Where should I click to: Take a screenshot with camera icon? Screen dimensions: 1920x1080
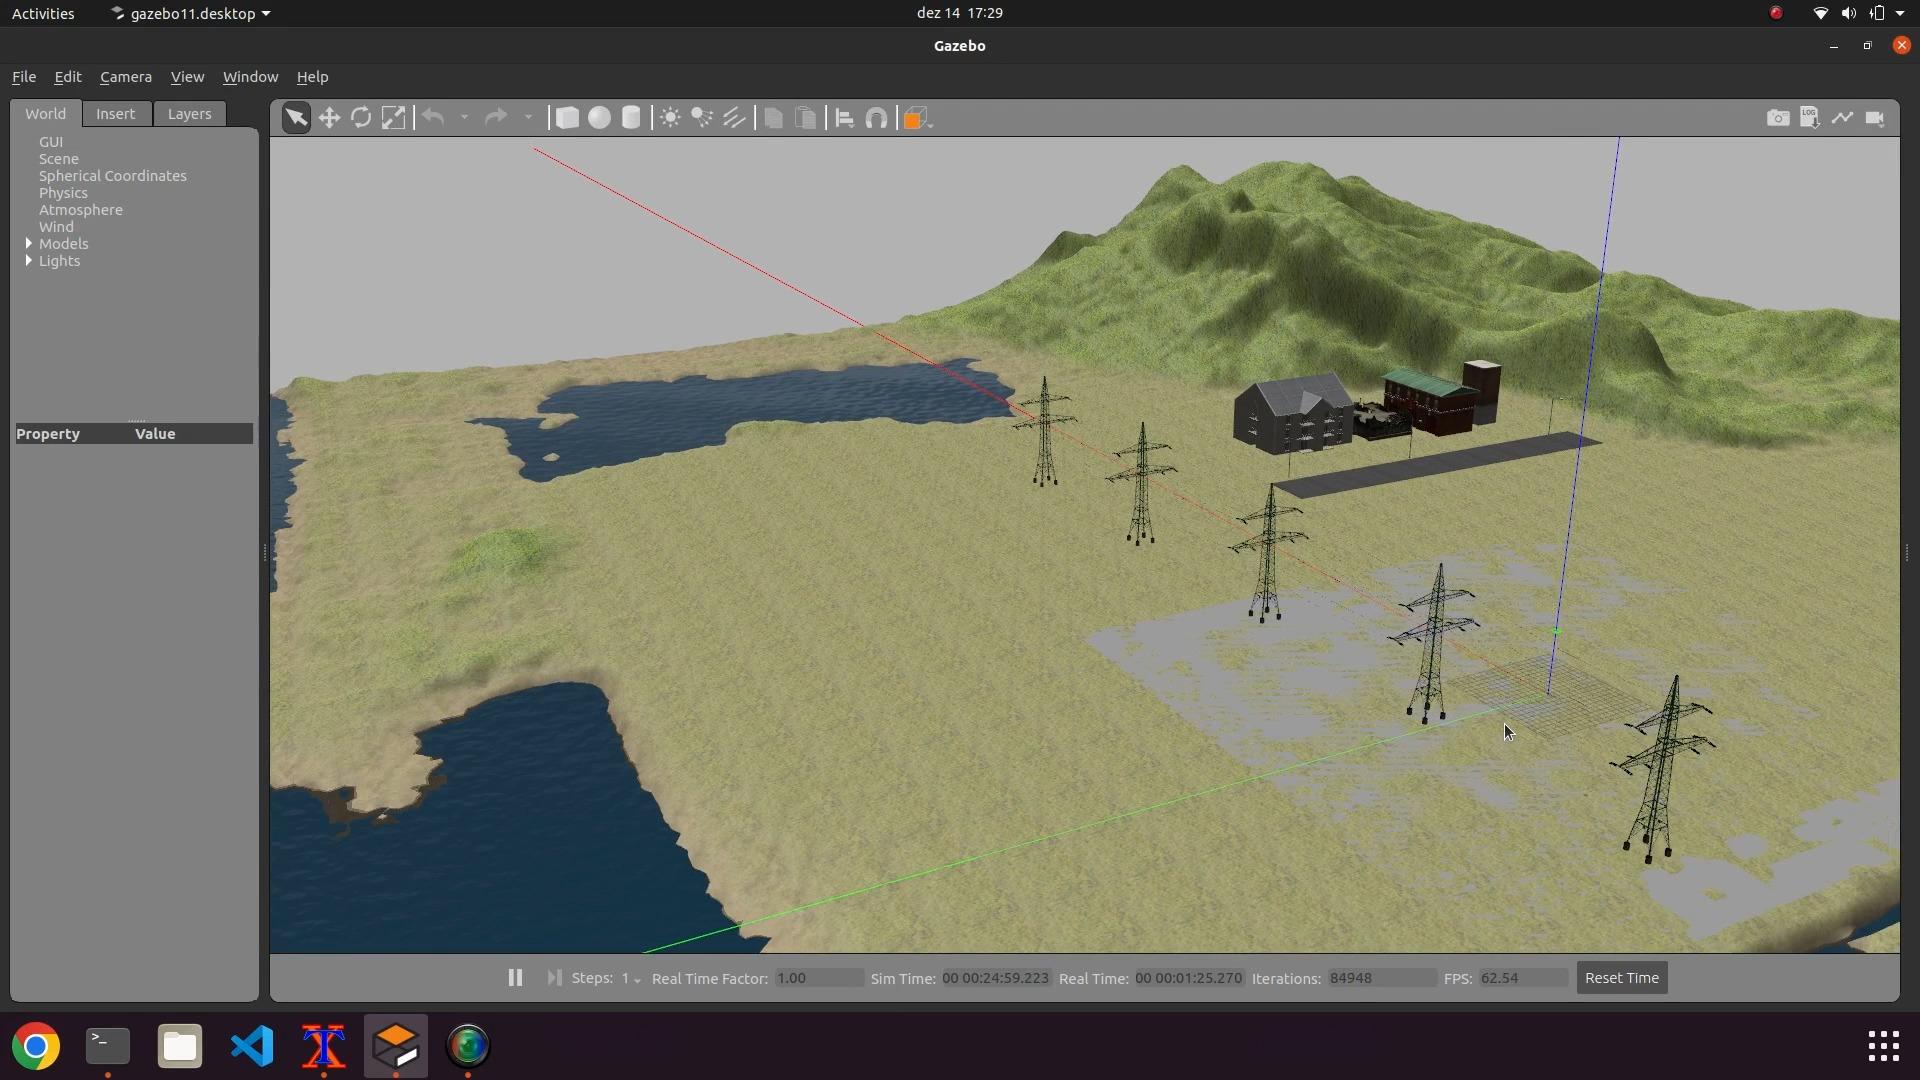click(x=1778, y=118)
